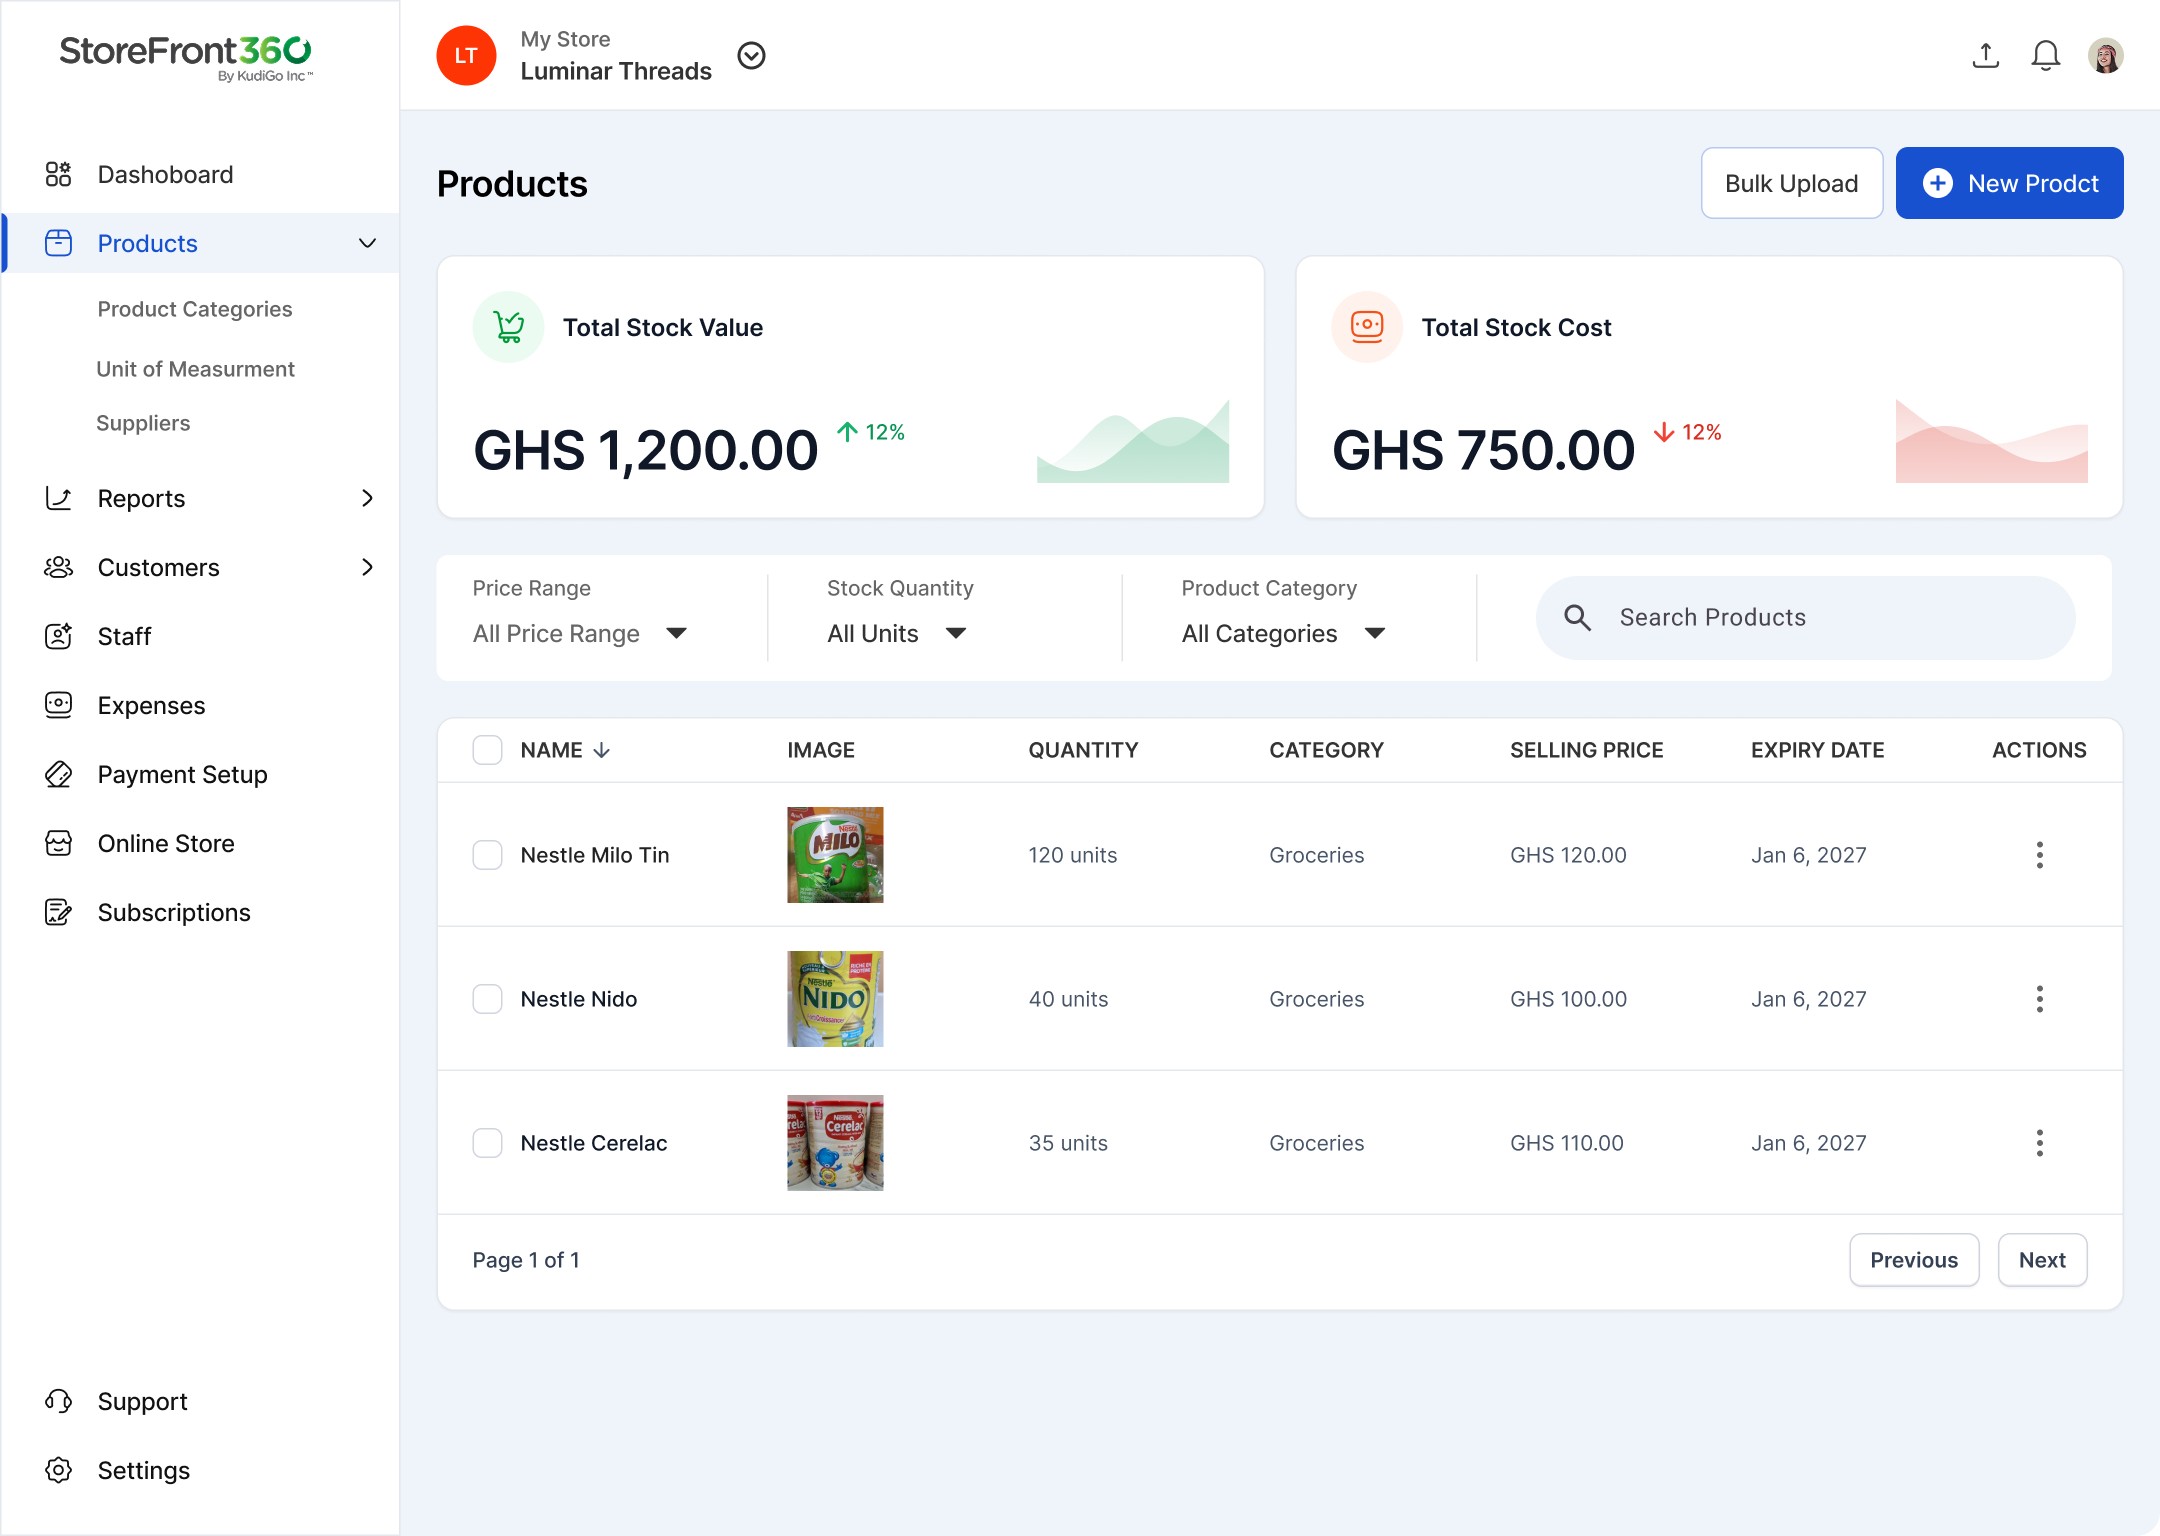Open actions menu for Nestle Milo Tin
Screen dimensions: 2160x1536
[x=2039, y=855]
